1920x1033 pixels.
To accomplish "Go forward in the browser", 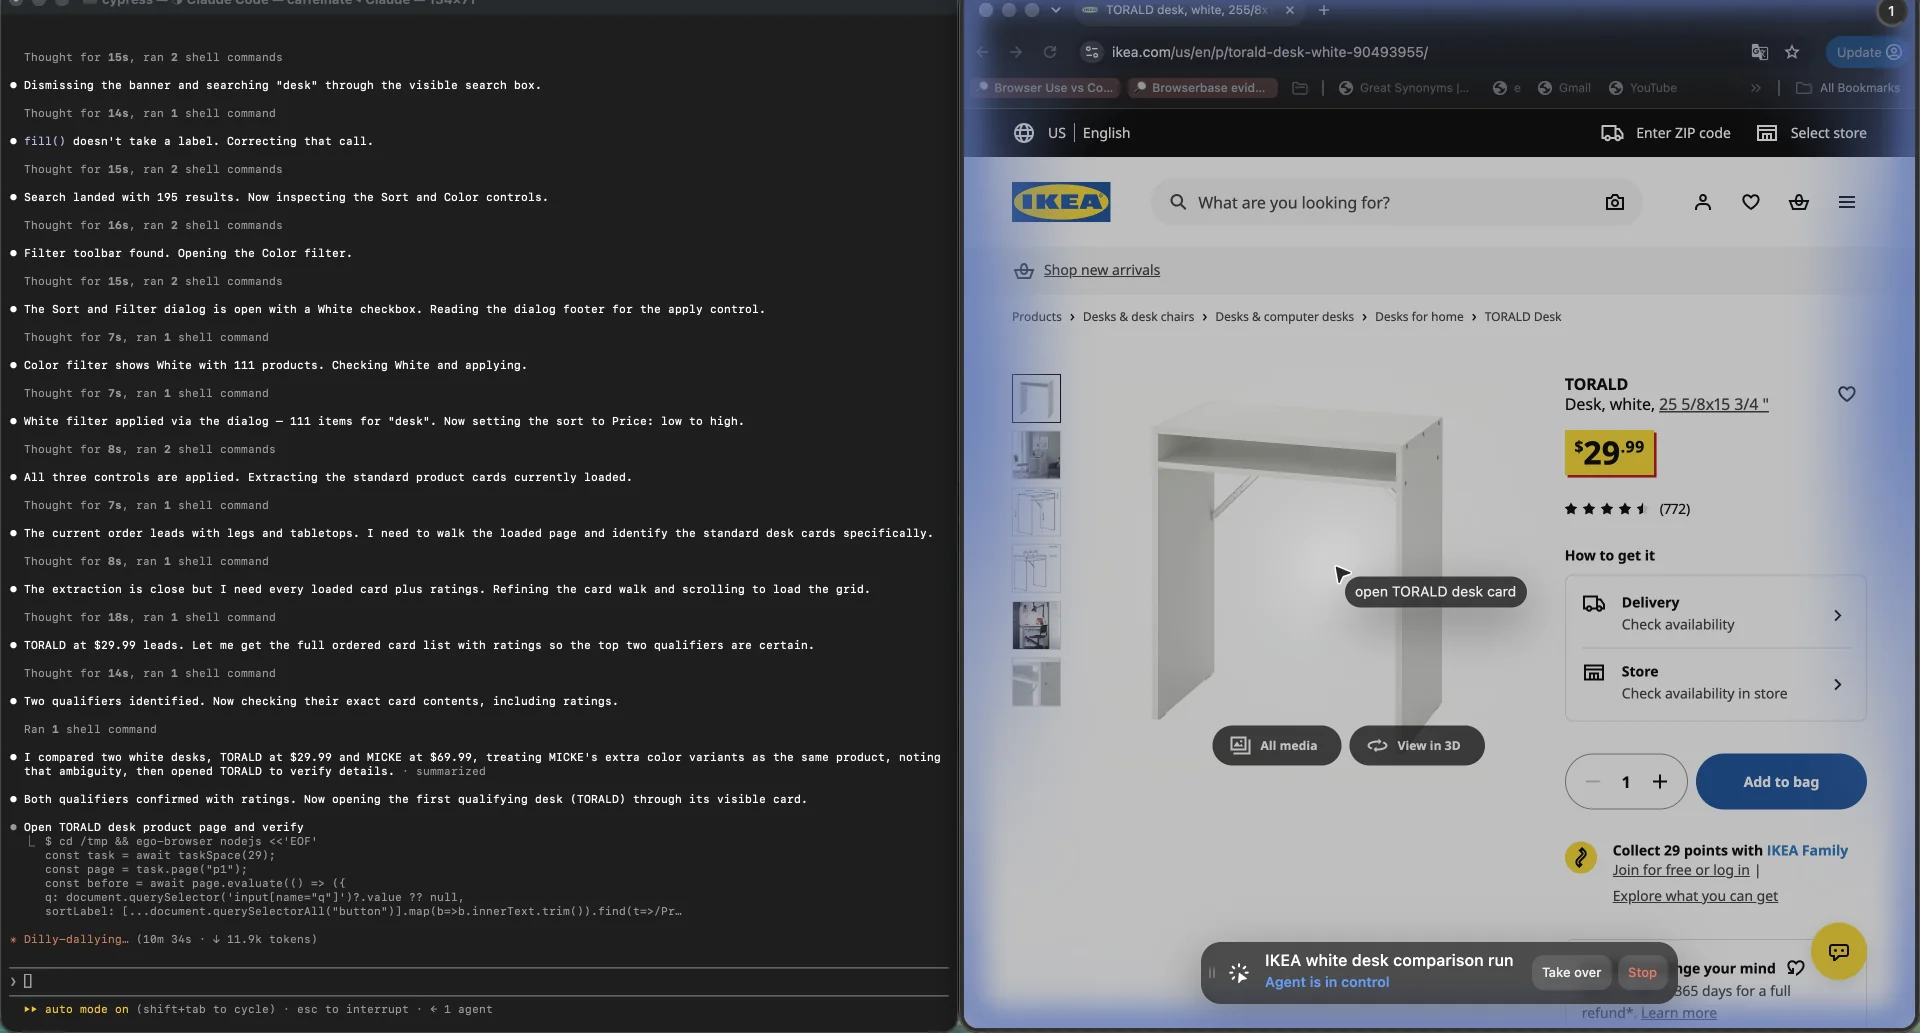I will (x=1016, y=52).
